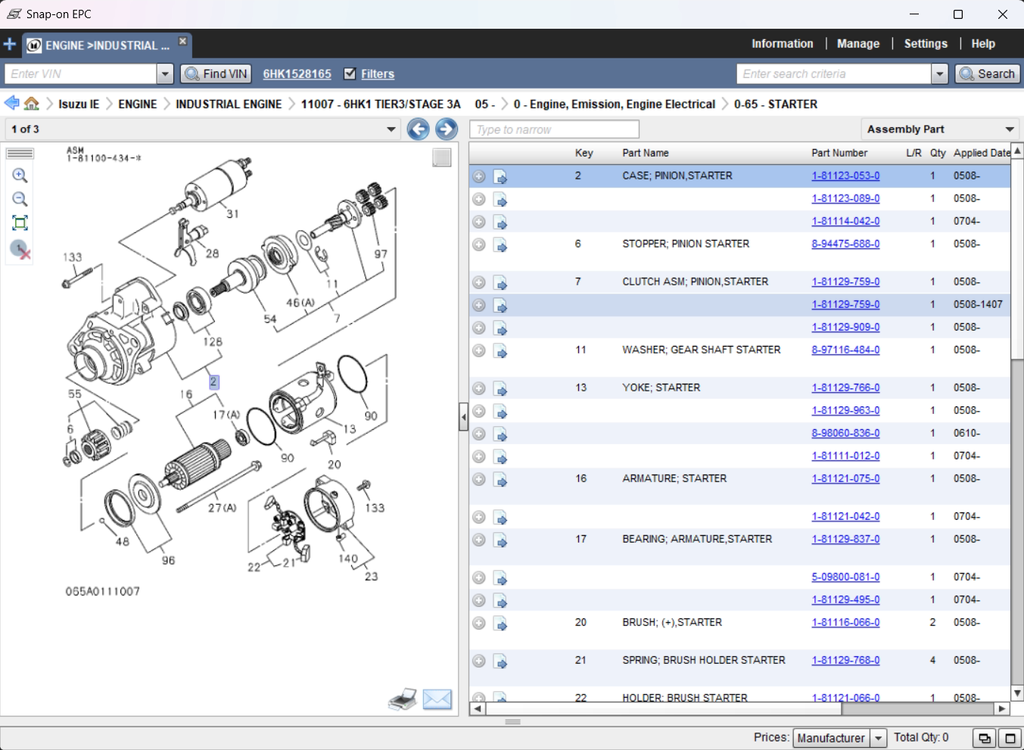This screenshot has height=750, width=1024.
Task: Fit the diagram to the window
Action: point(20,223)
